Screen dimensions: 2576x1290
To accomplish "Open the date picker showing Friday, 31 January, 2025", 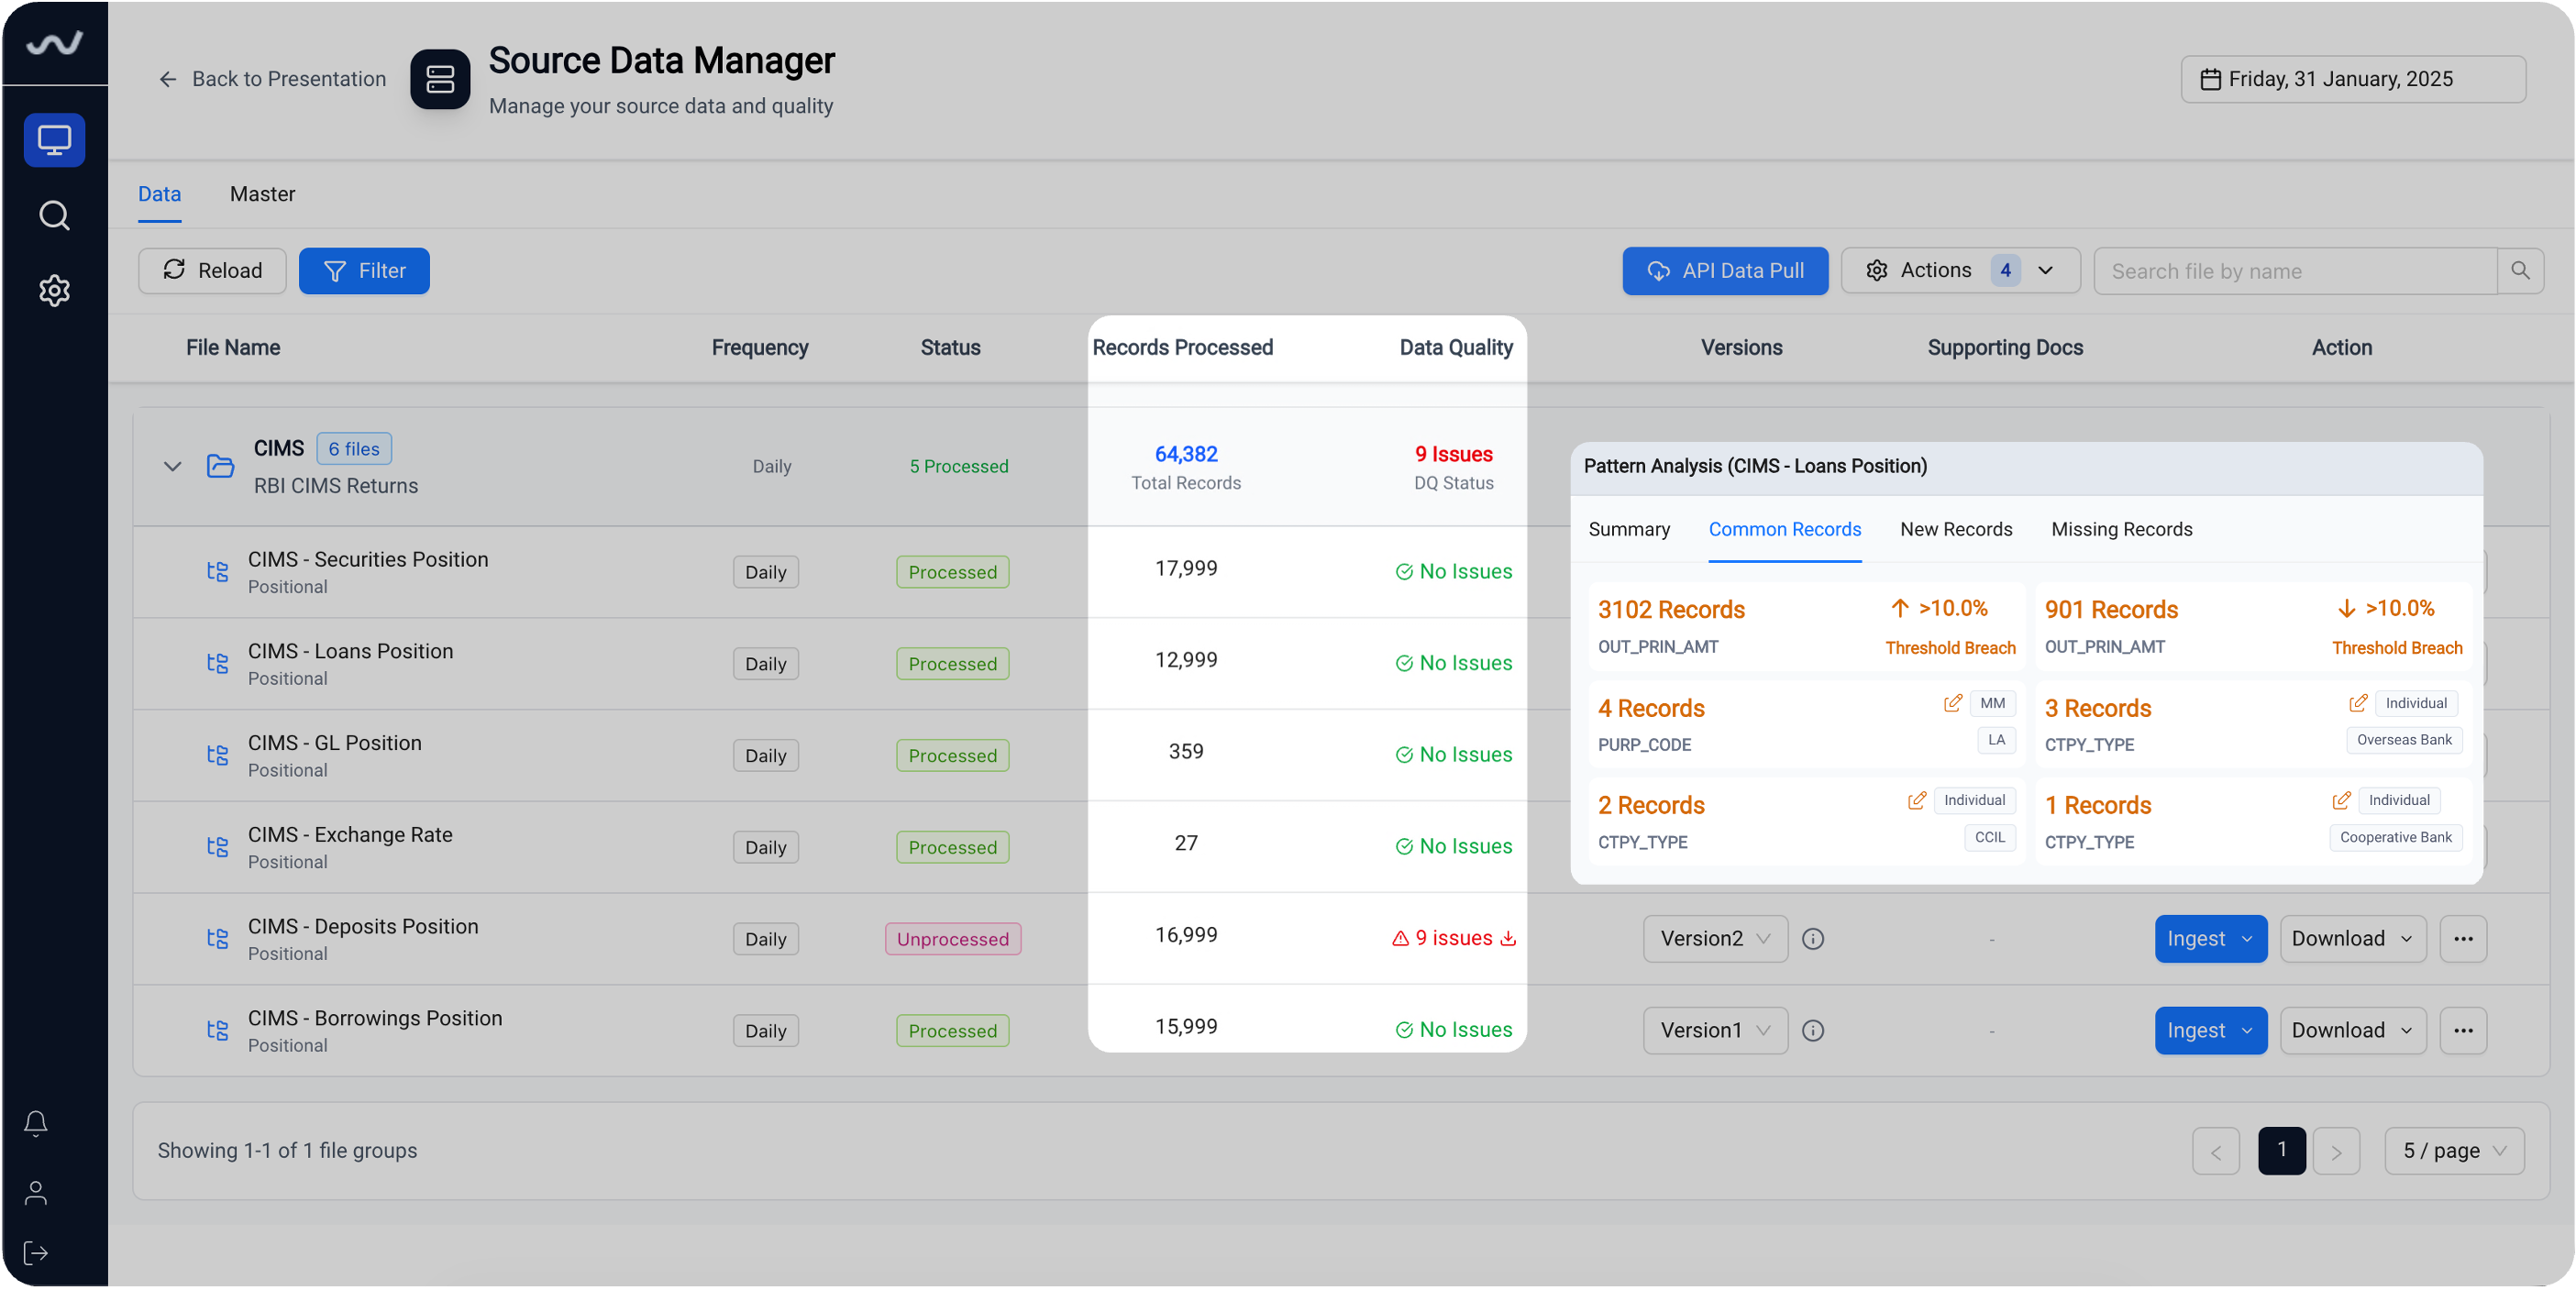I will [2353, 79].
